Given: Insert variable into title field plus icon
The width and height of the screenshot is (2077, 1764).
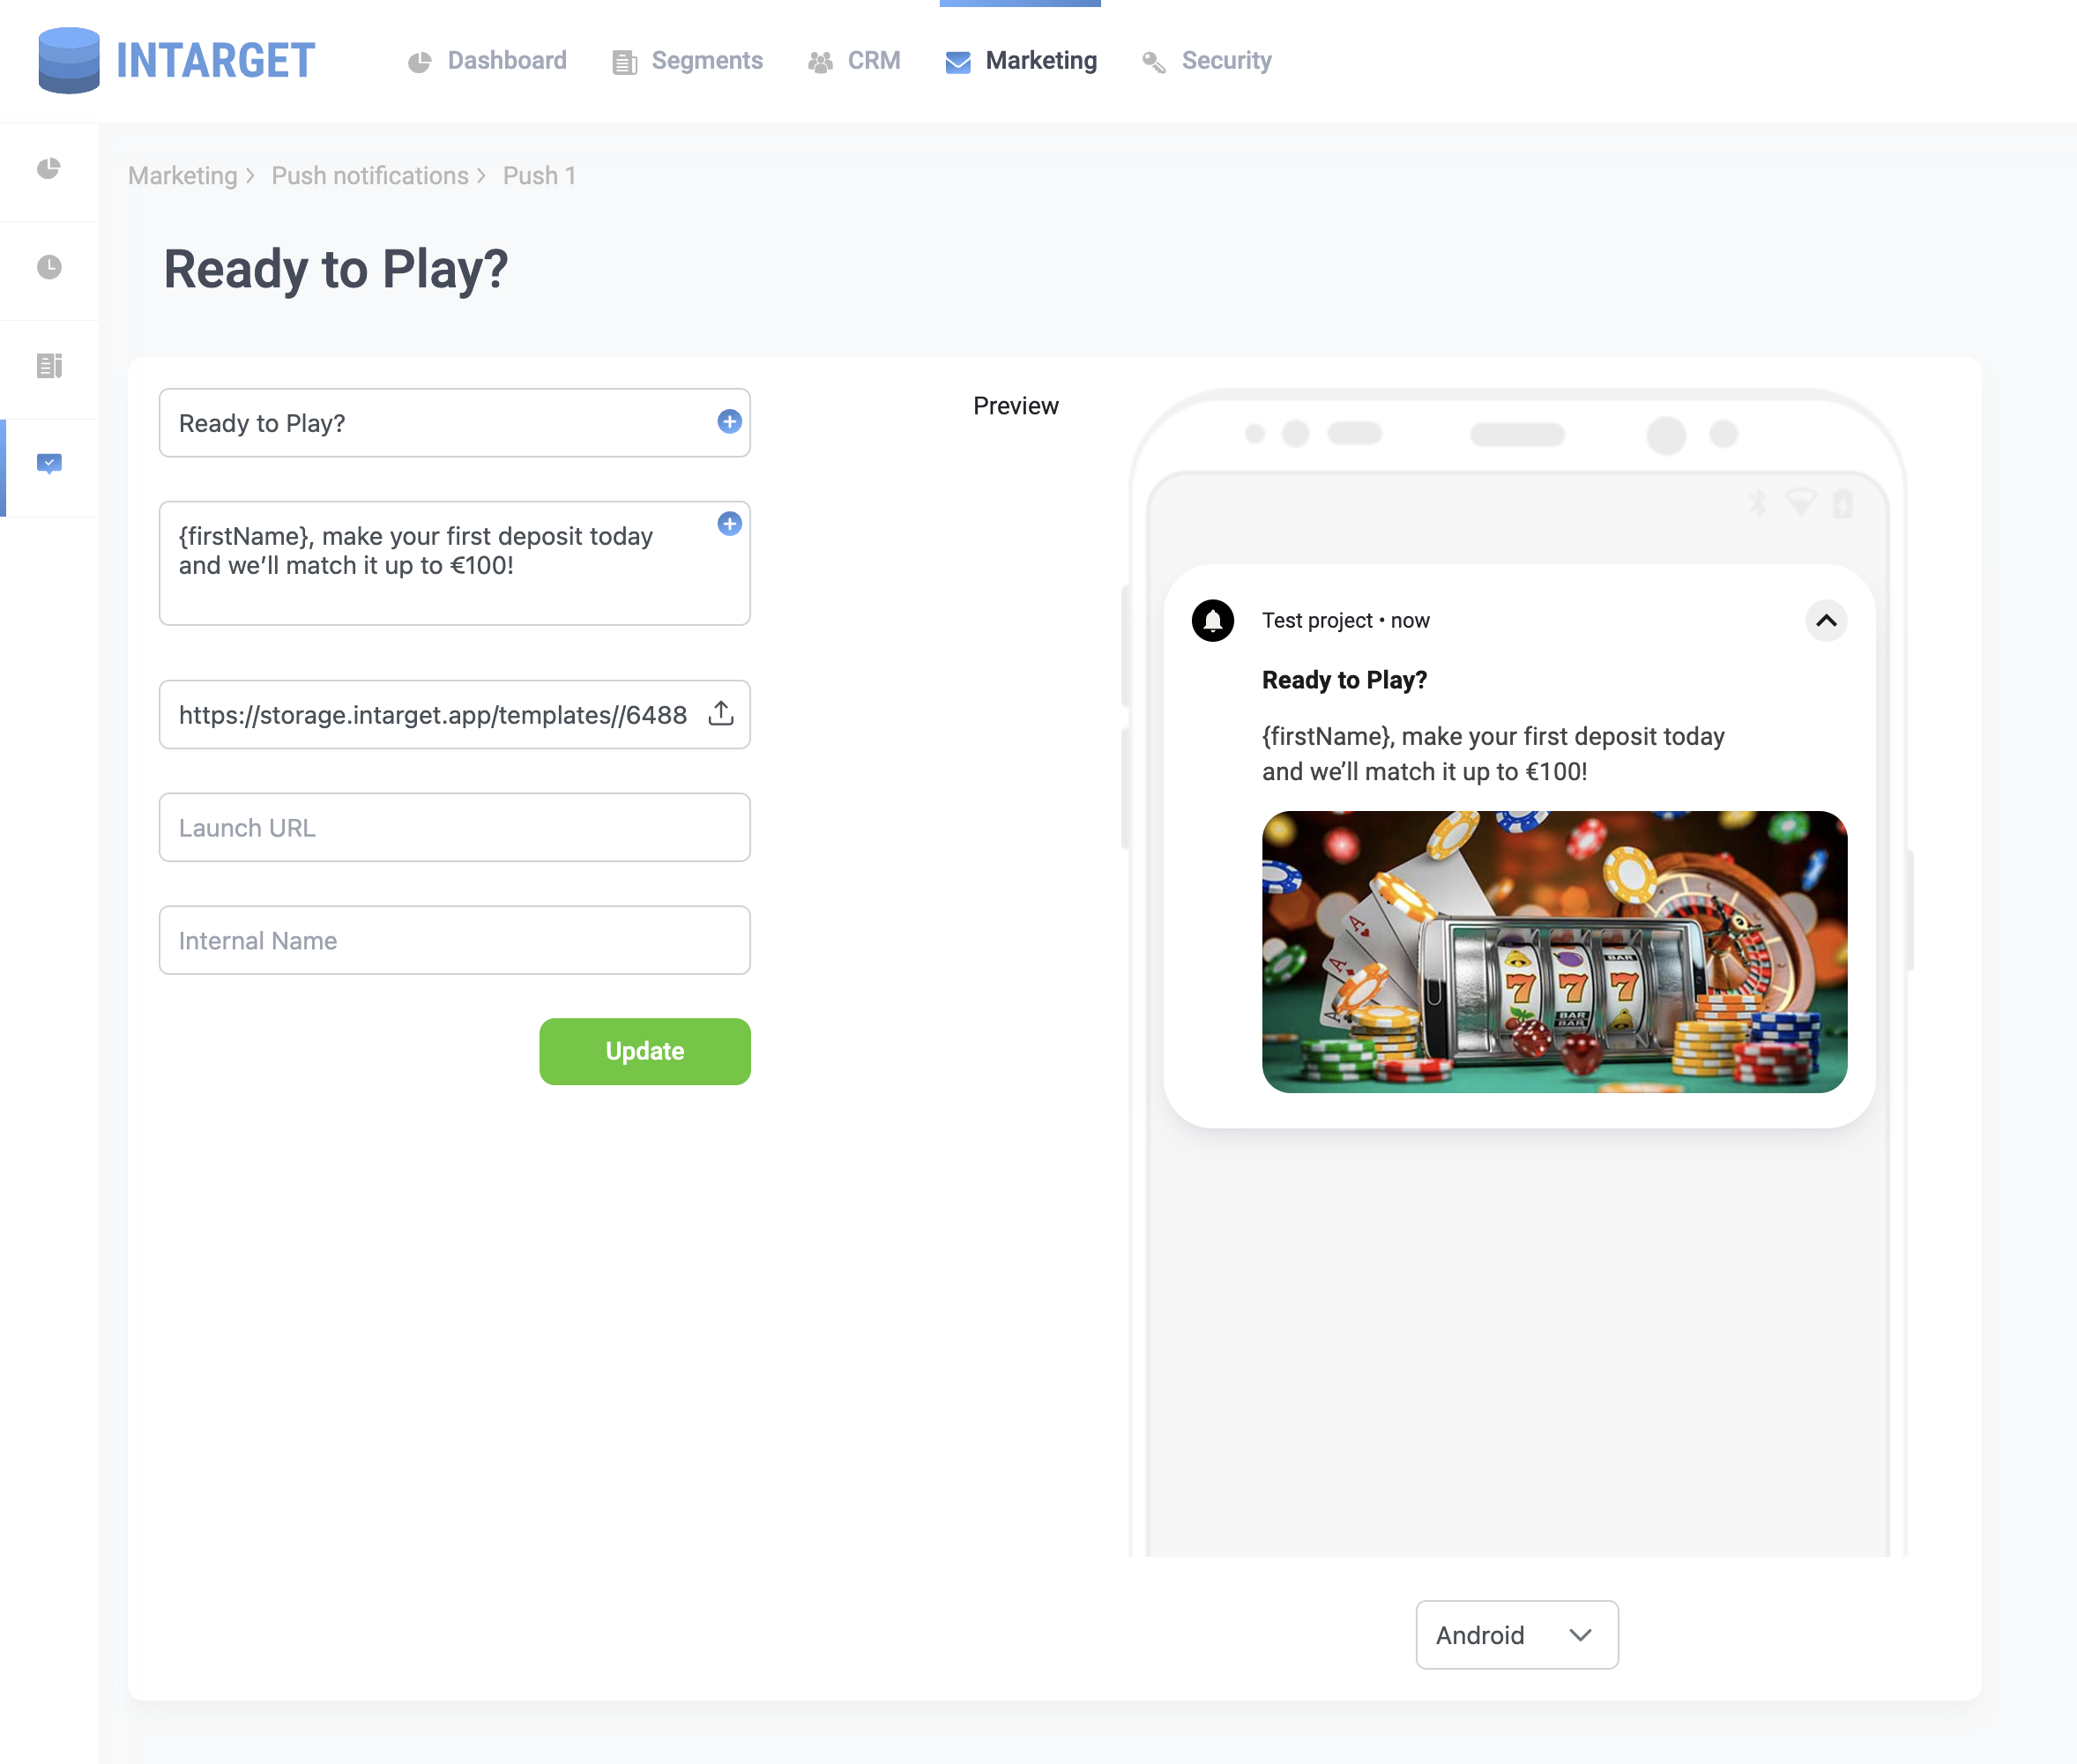Looking at the screenshot, I should point(729,421).
